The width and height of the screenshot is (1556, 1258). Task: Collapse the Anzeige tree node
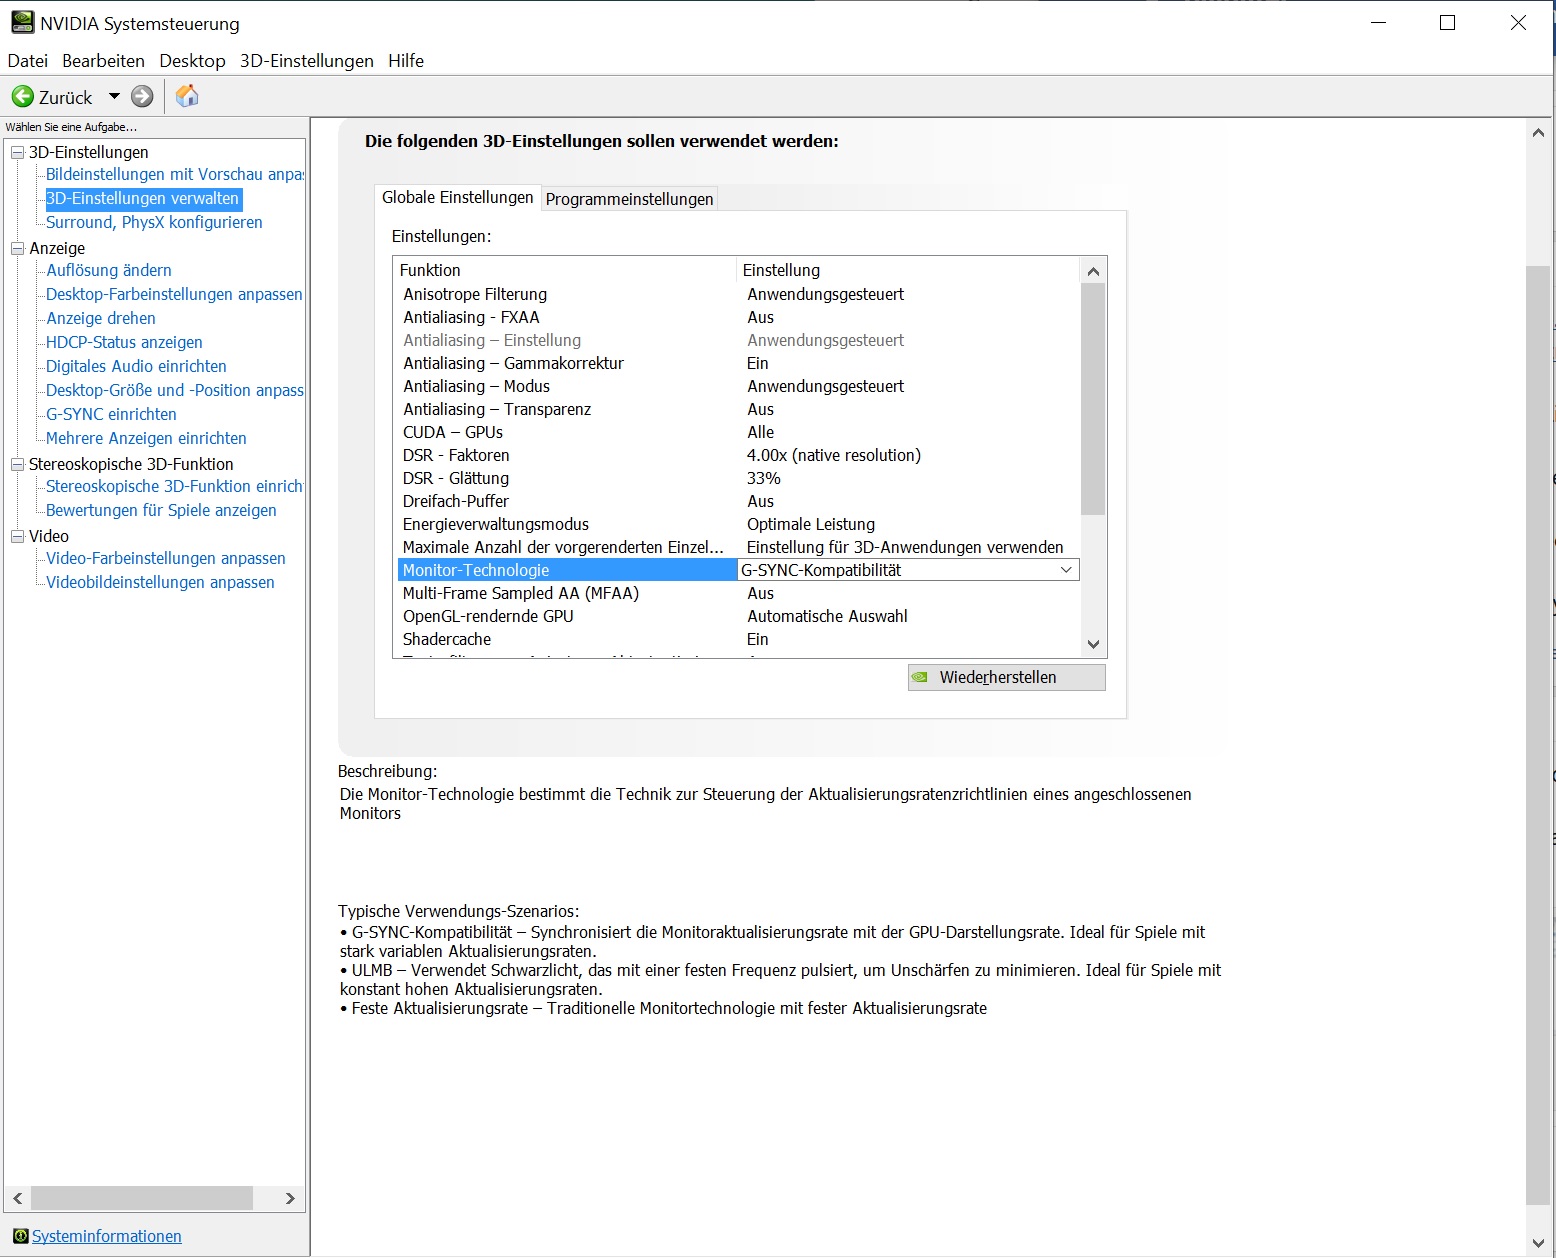tap(17, 248)
